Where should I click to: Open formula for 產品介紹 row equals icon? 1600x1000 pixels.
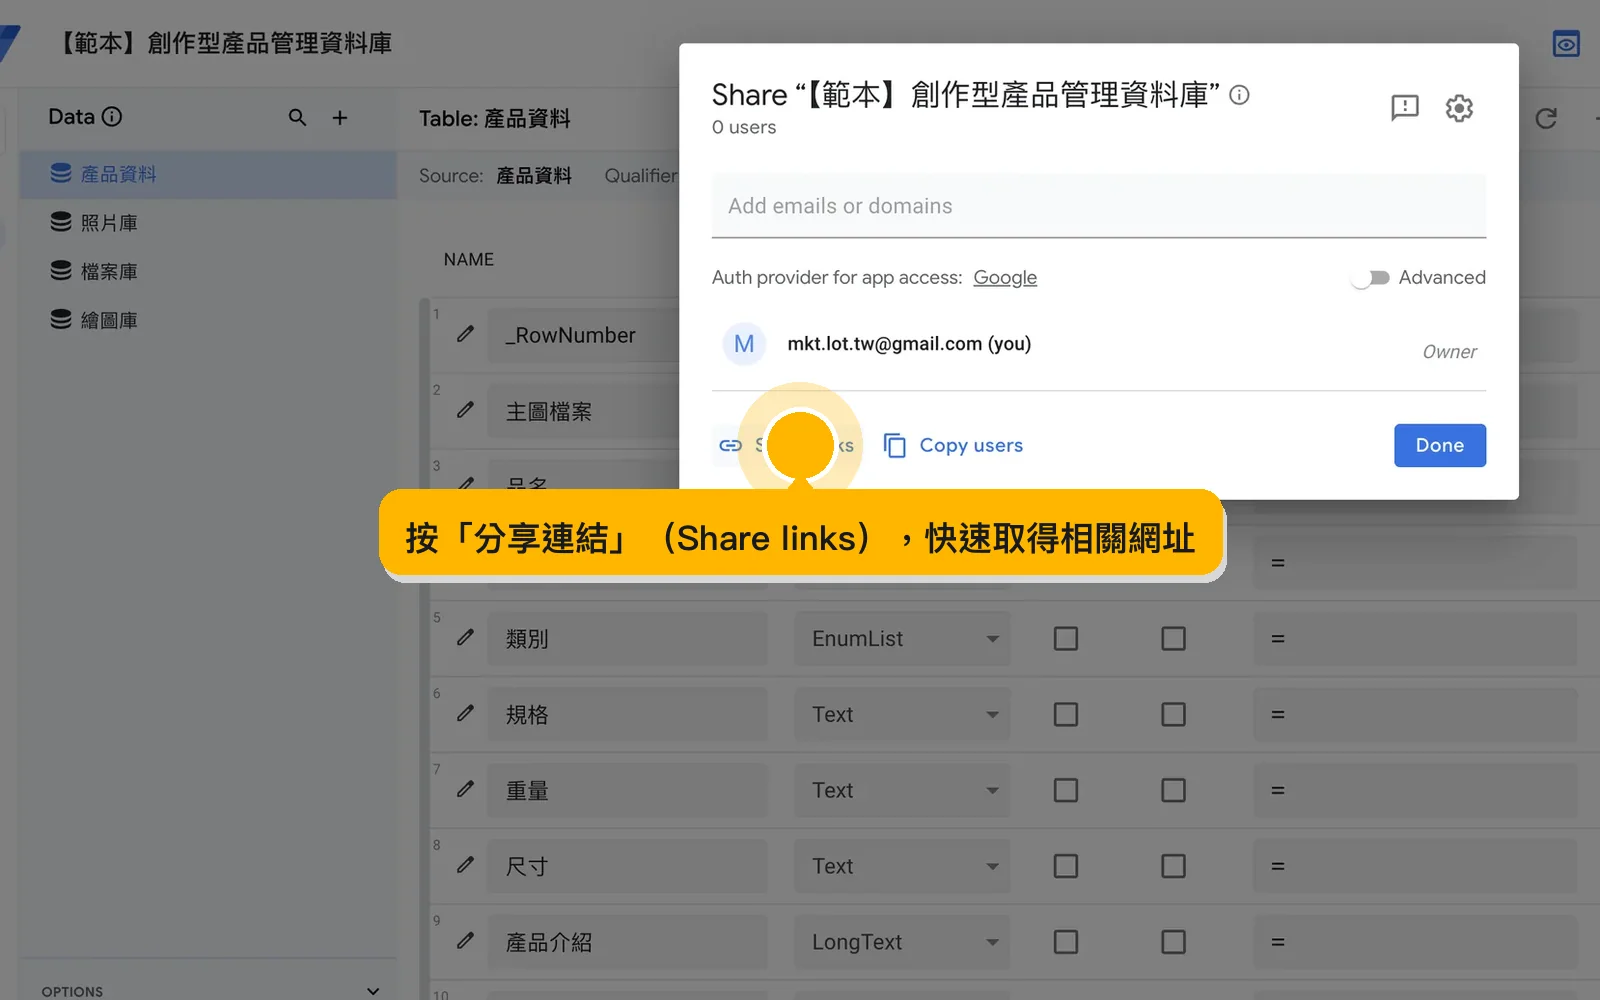click(x=1277, y=943)
